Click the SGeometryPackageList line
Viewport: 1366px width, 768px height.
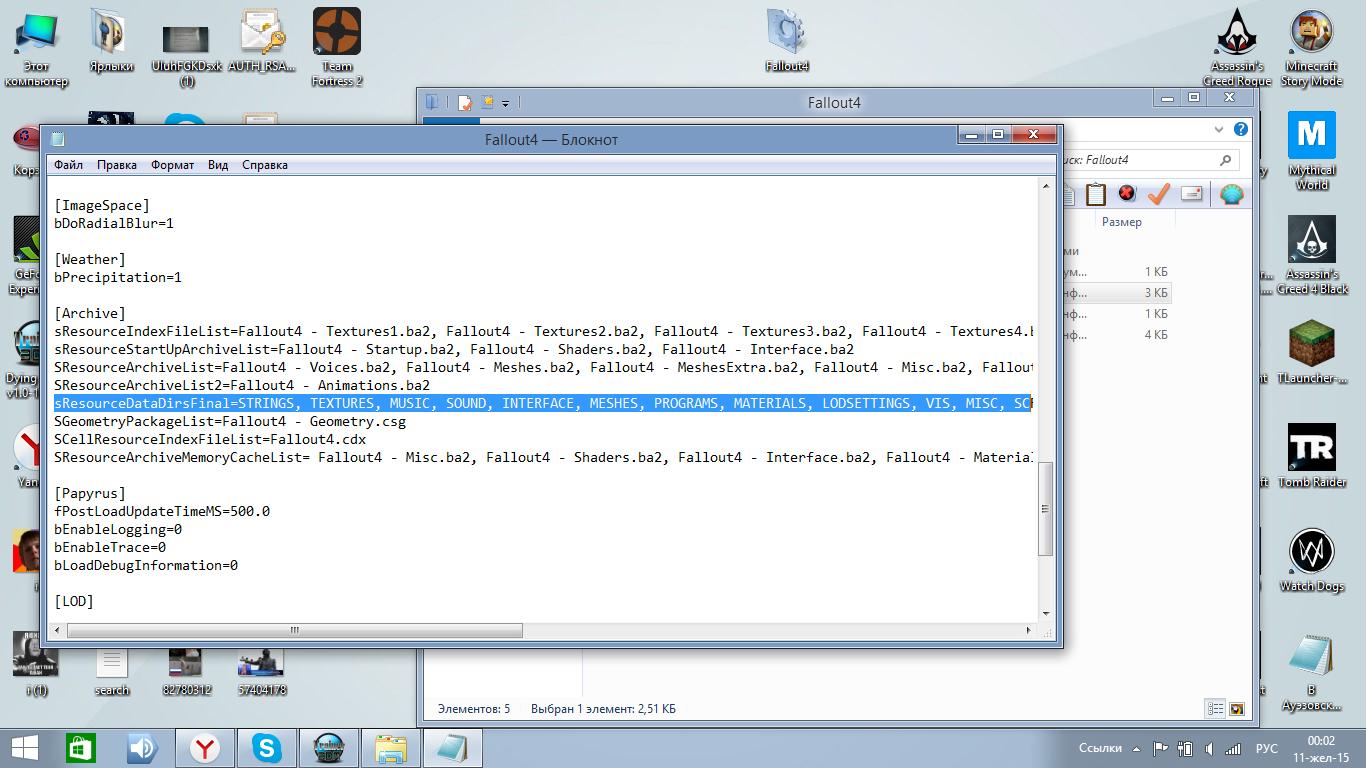click(230, 421)
